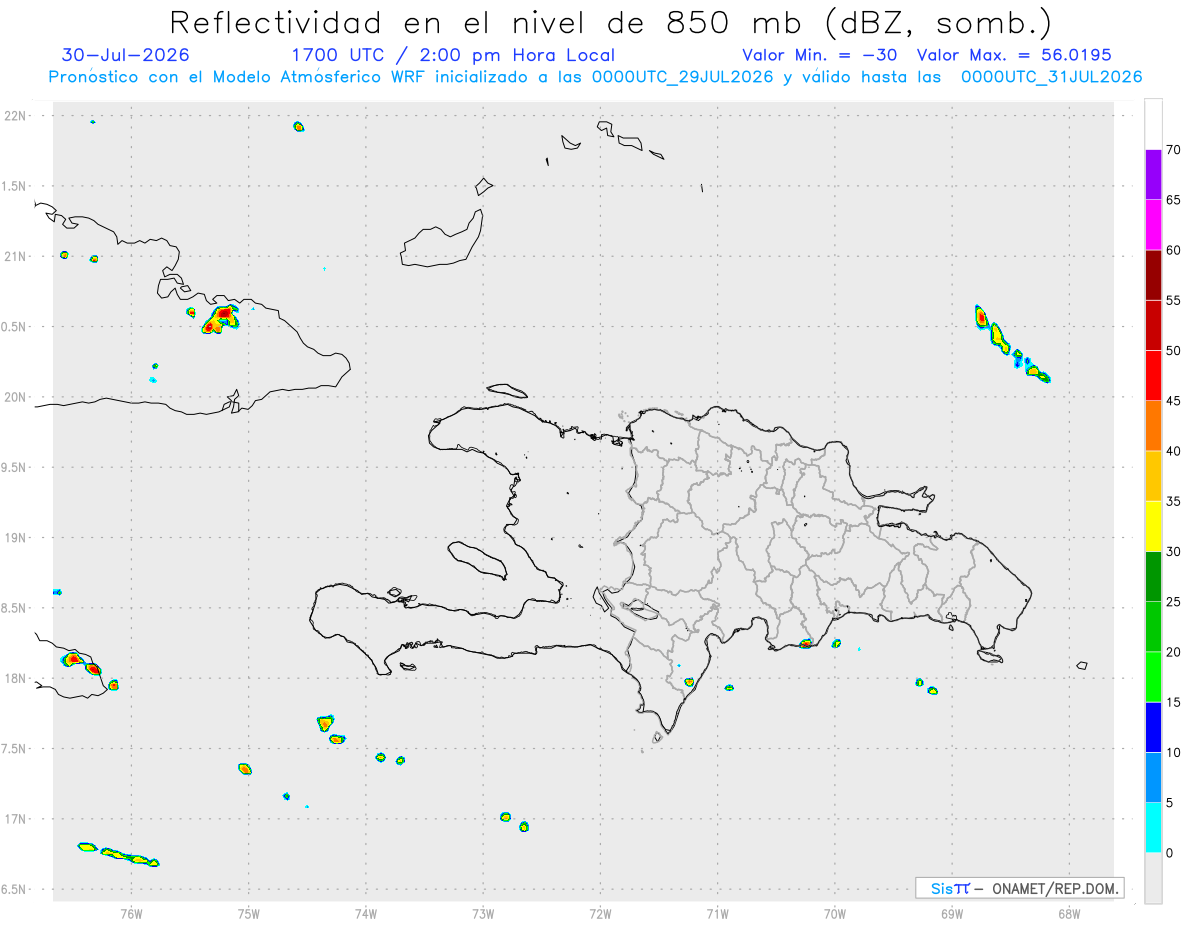Click the '17N' latitude label

pyautogui.click(x=16, y=819)
